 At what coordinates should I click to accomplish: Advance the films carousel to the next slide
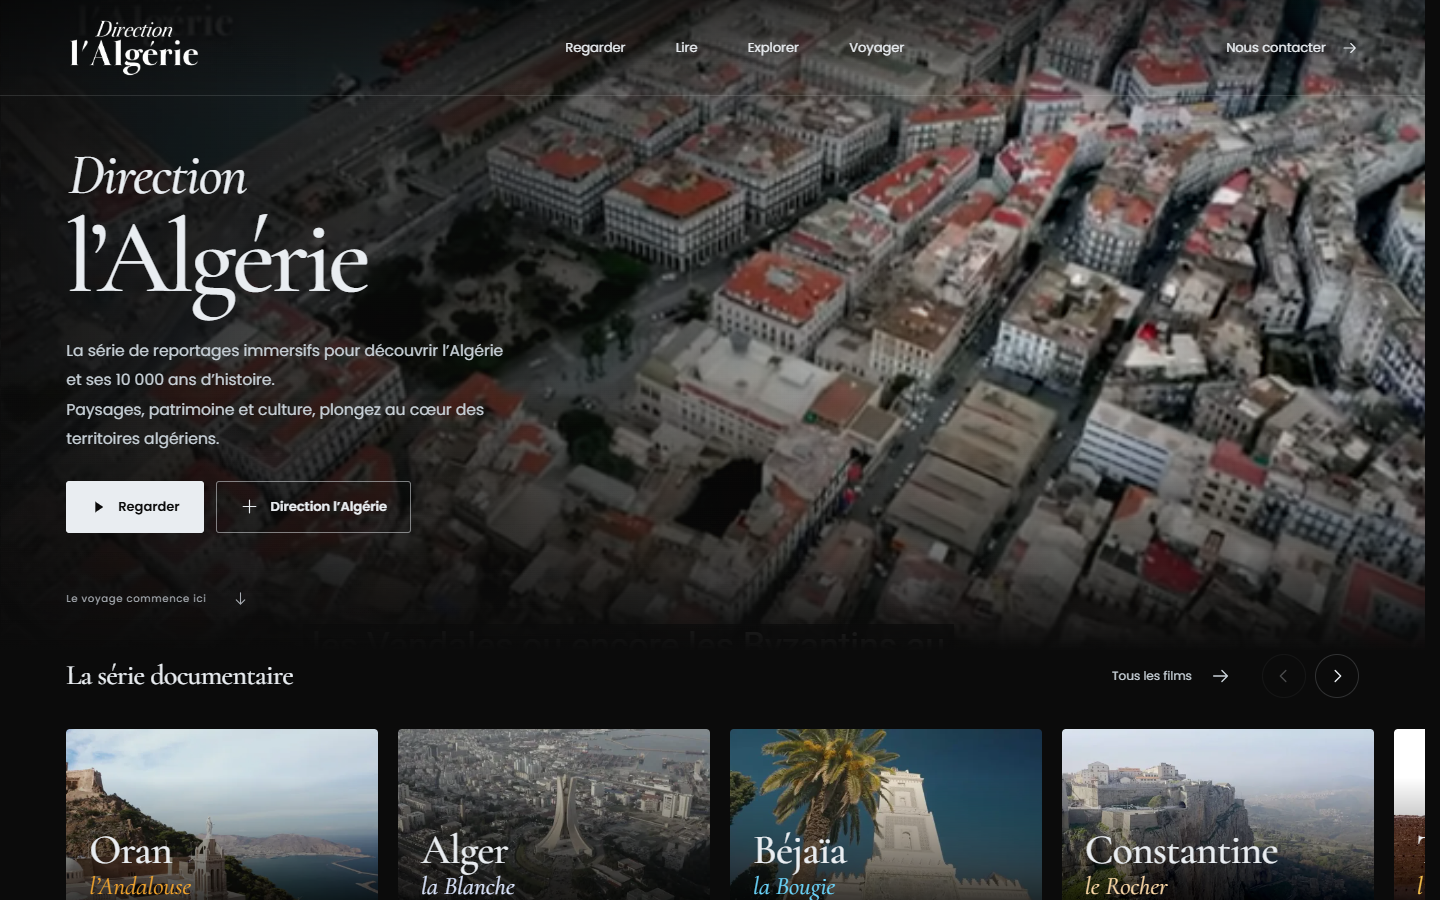1337,676
